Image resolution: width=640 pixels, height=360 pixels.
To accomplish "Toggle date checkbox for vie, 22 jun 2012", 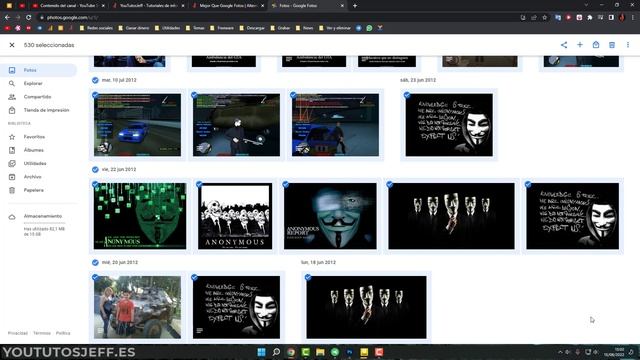I will 95,169.
